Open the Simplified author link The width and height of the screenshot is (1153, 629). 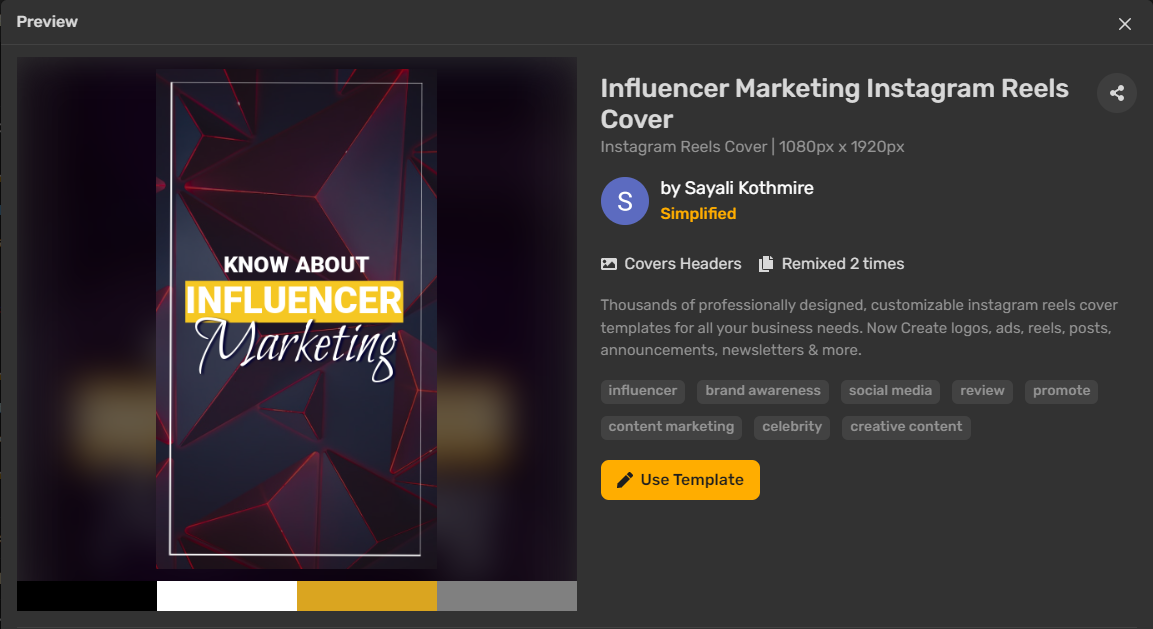click(x=698, y=214)
